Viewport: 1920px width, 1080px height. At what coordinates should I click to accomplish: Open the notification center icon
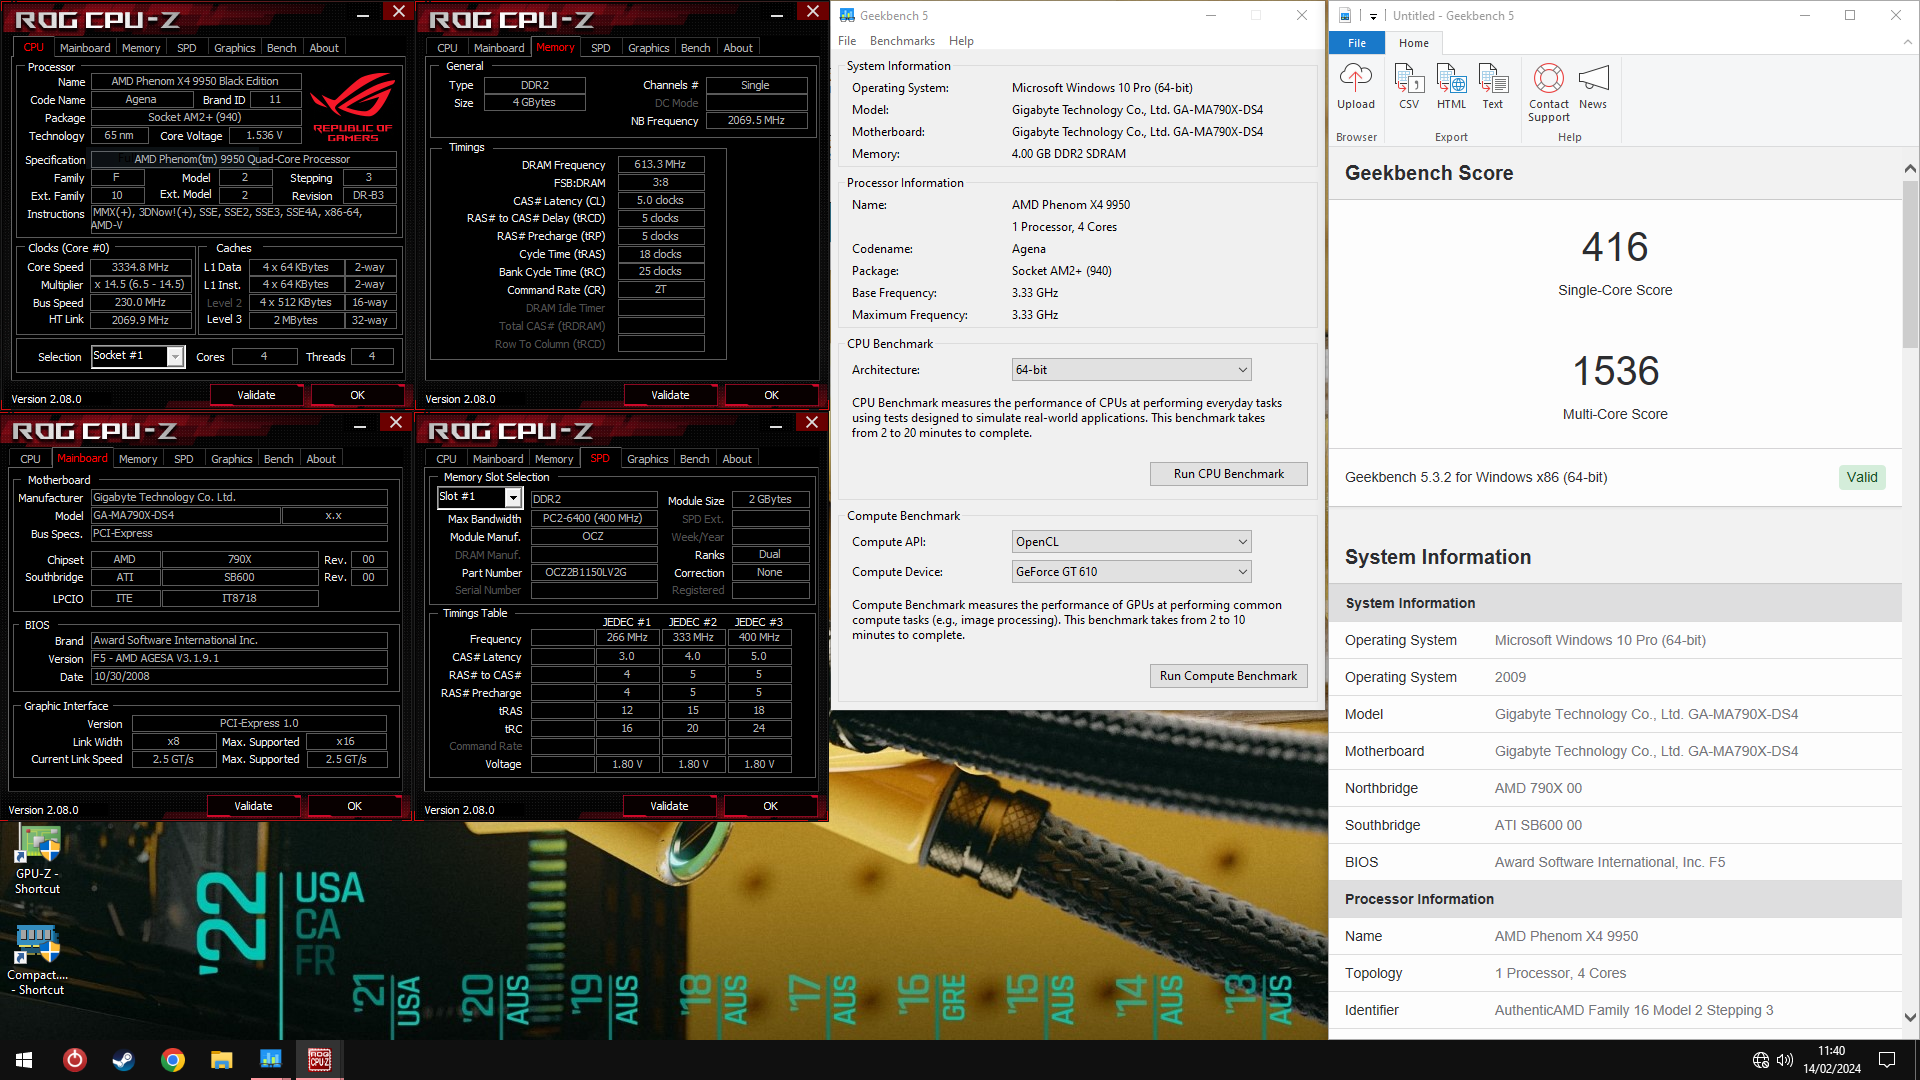pos(1887,1060)
